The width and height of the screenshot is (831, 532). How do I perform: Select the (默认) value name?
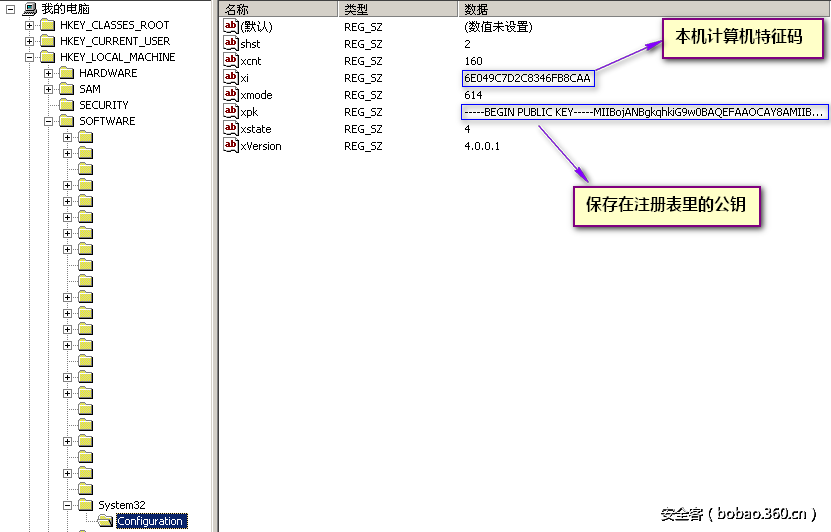click(257, 26)
